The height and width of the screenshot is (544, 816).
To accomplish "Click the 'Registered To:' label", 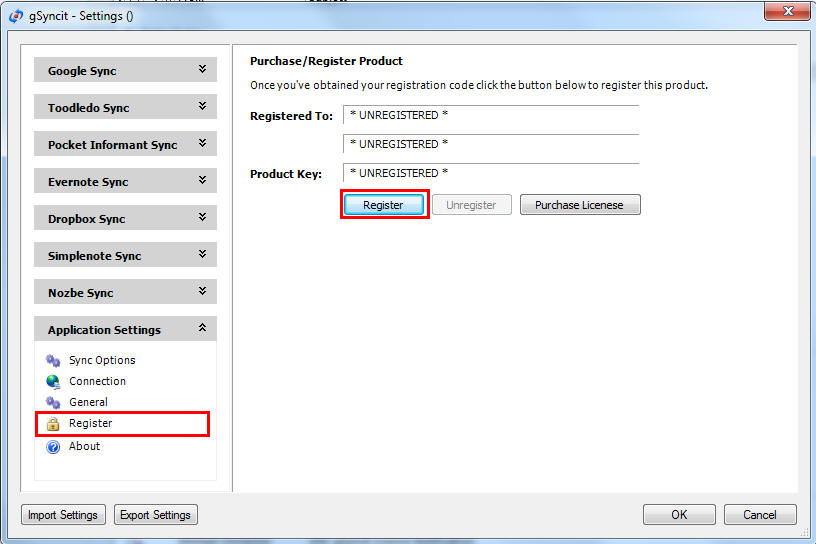I will (291, 116).
